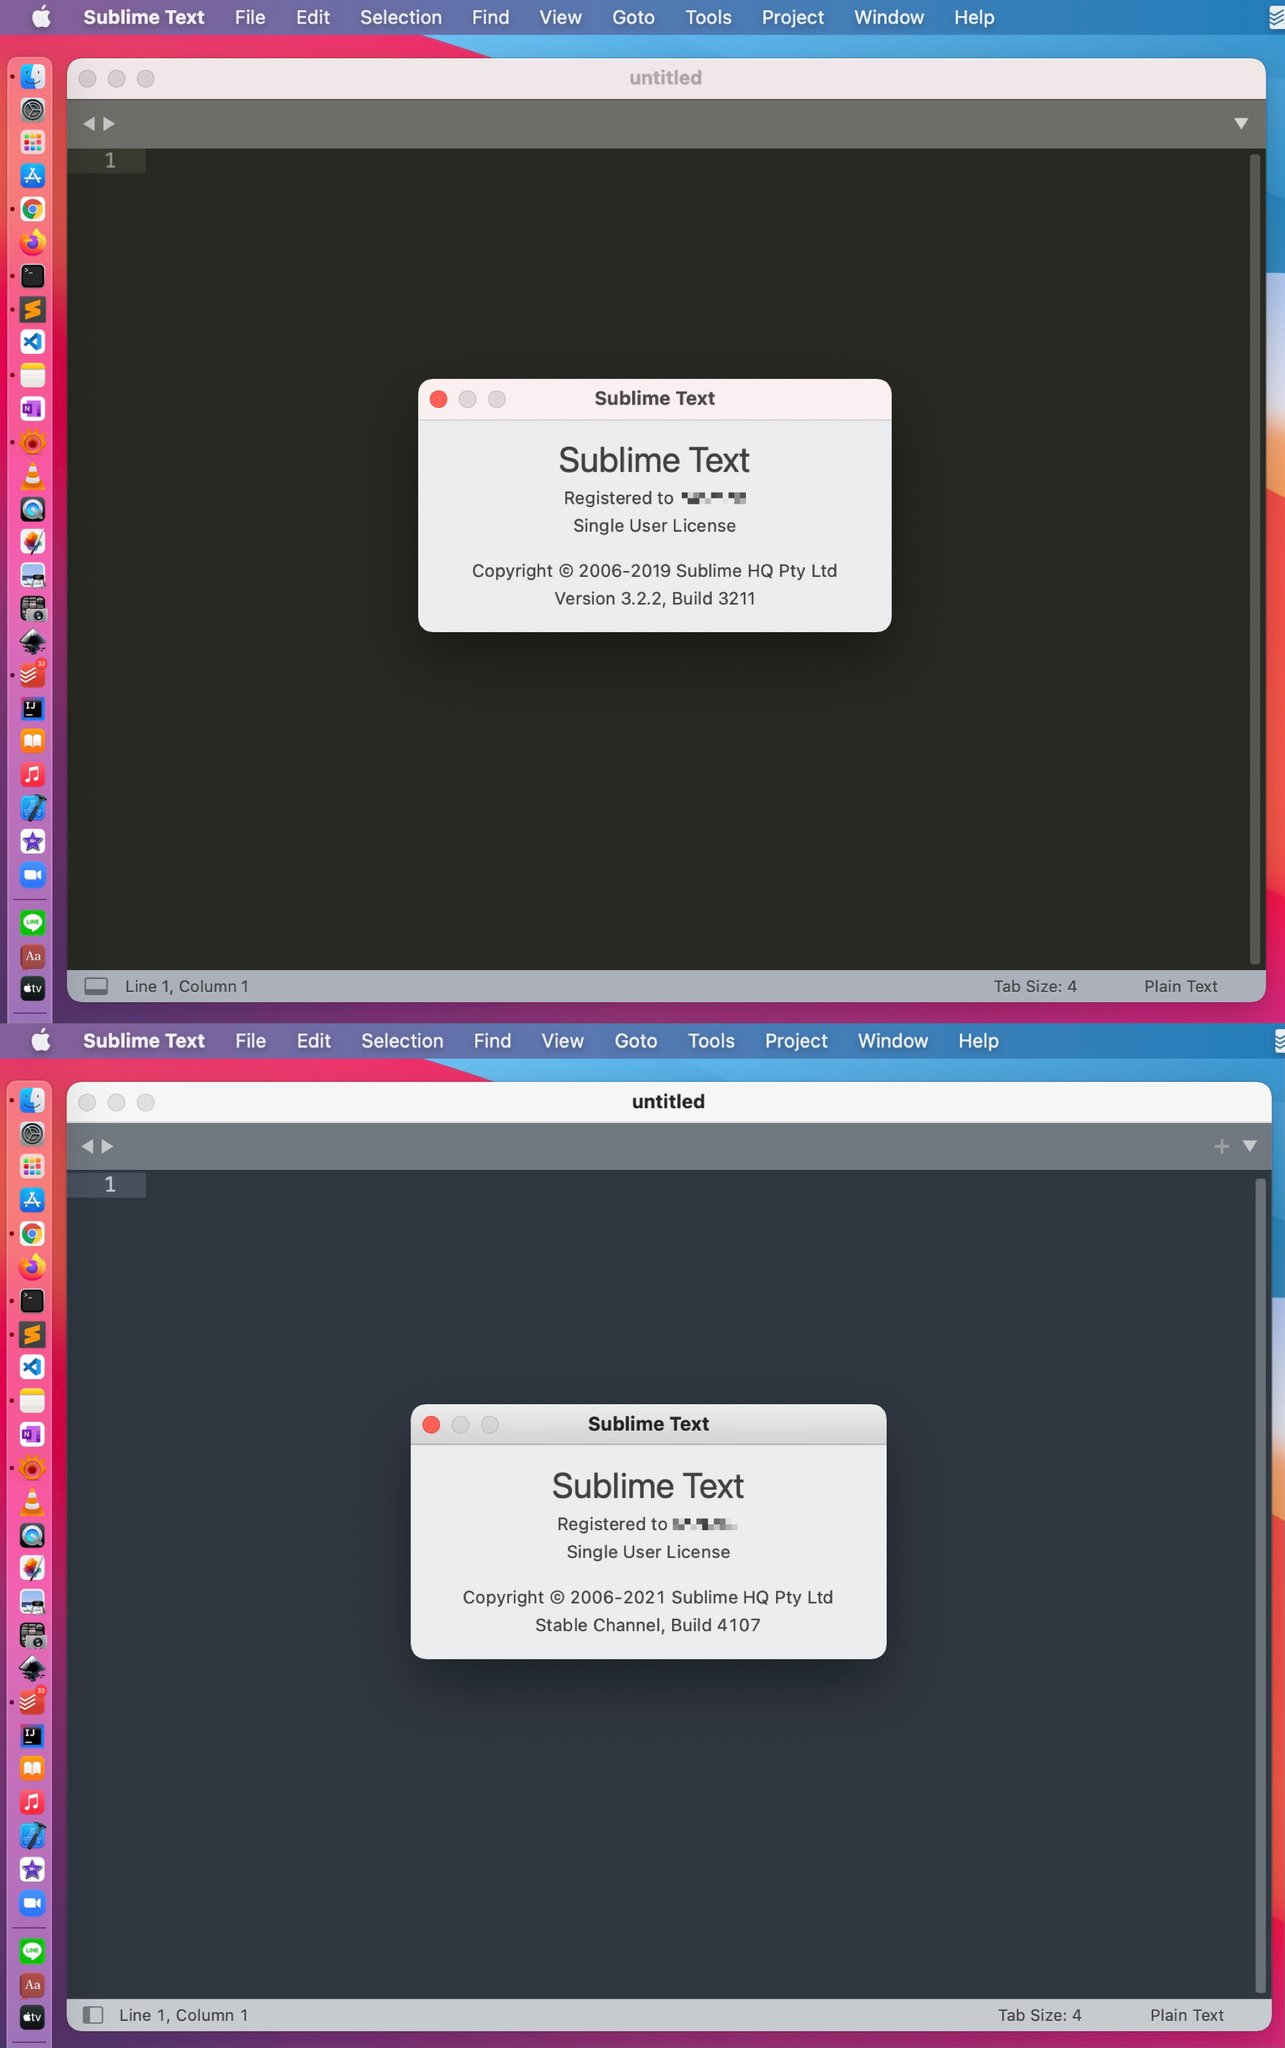This screenshot has width=1285, height=2048.
Task: Open Goto menu above Build 3211 window
Action: [x=633, y=17]
